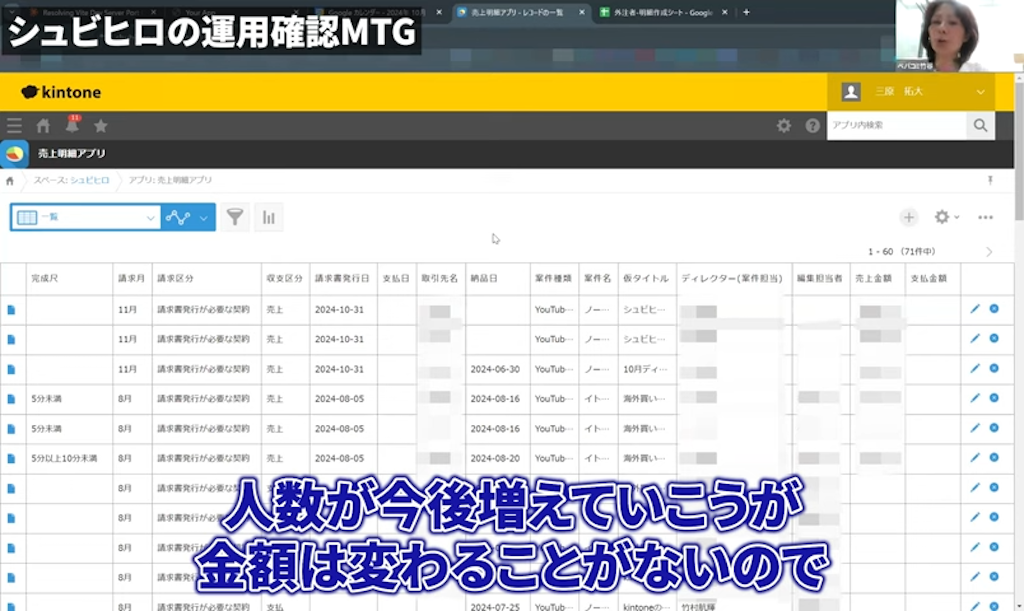The image size is (1024, 611).
Task: Open the three-dot options menu above the list
Action: [x=984, y=216]
